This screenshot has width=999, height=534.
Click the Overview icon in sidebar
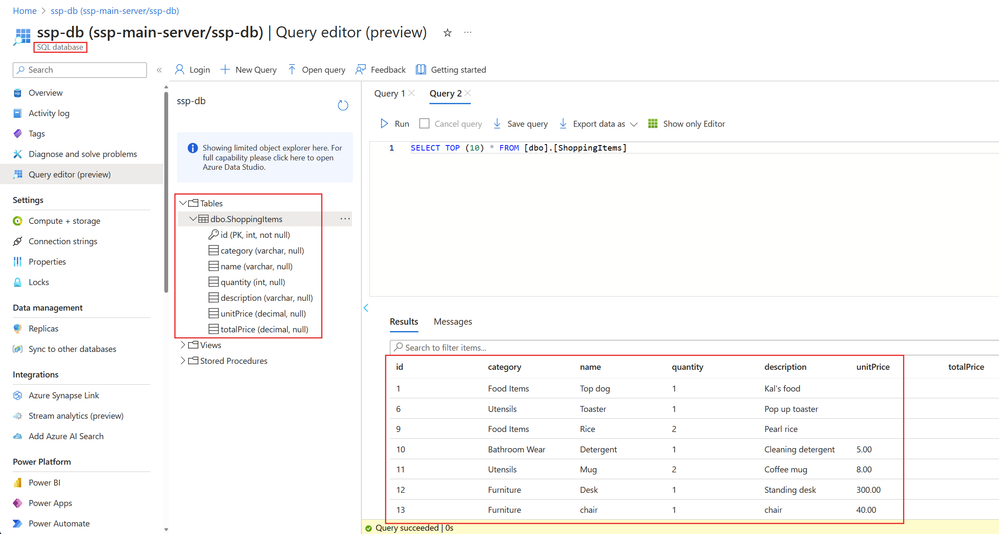17,93
